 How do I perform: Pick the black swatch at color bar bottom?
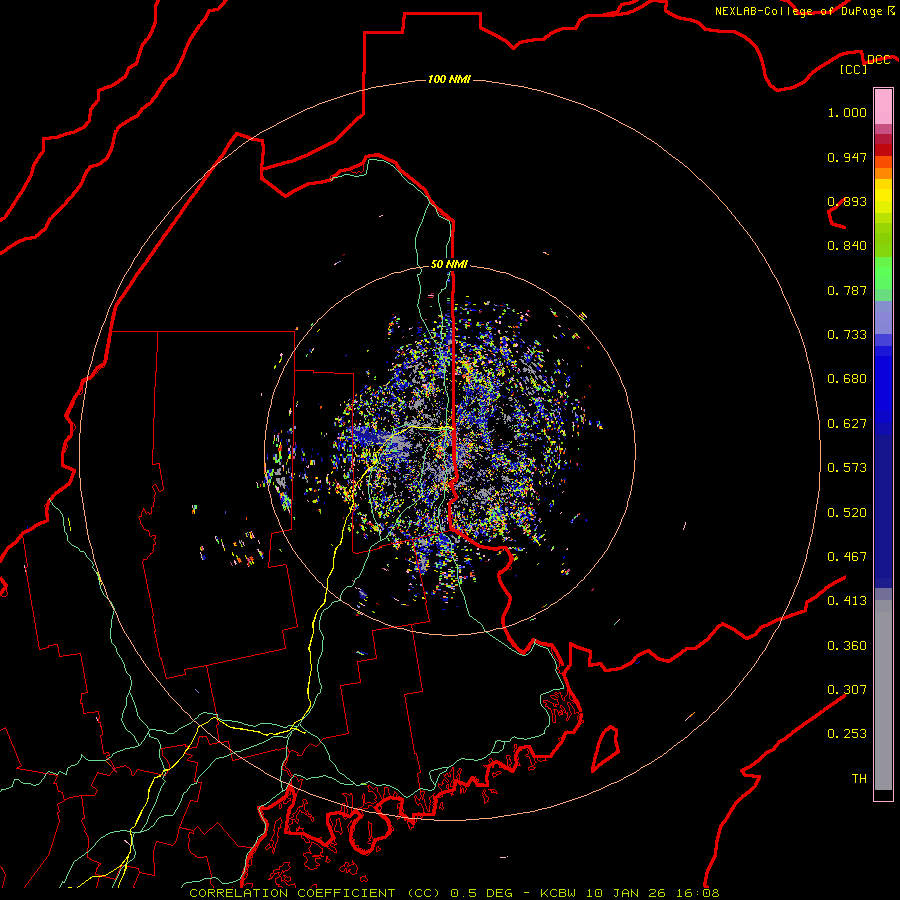point(883,794)
